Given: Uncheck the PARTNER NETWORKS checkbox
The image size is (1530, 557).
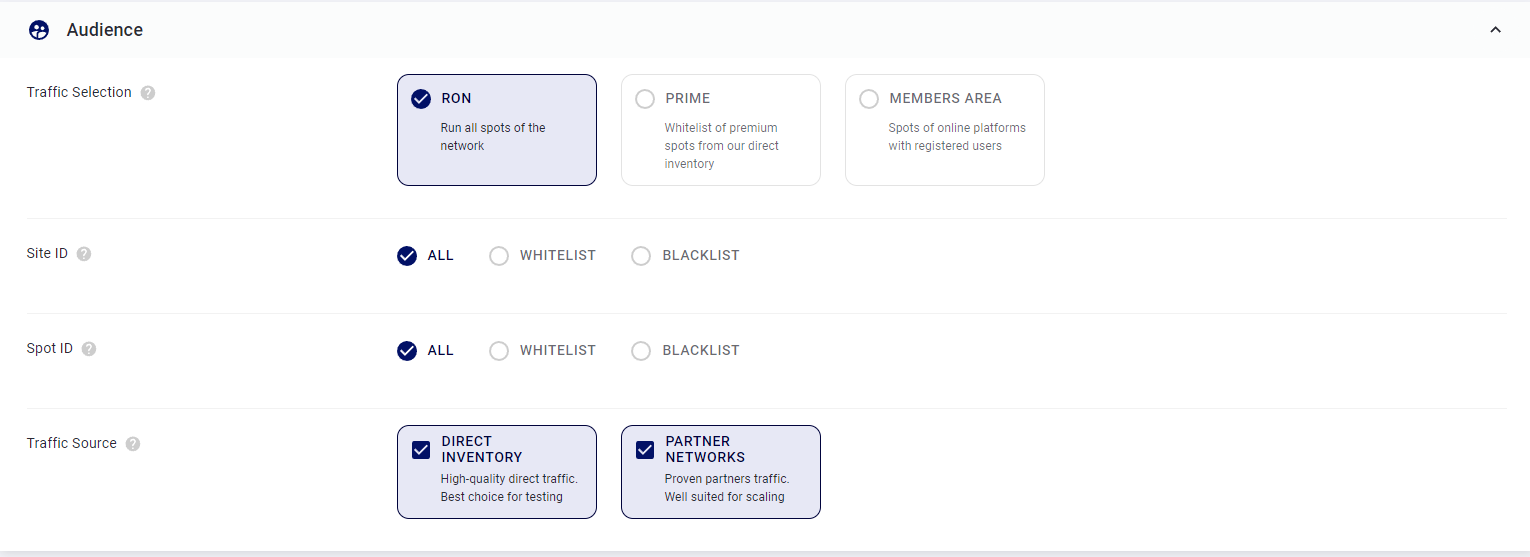Looking at the screenshot, I should [645, 450].
